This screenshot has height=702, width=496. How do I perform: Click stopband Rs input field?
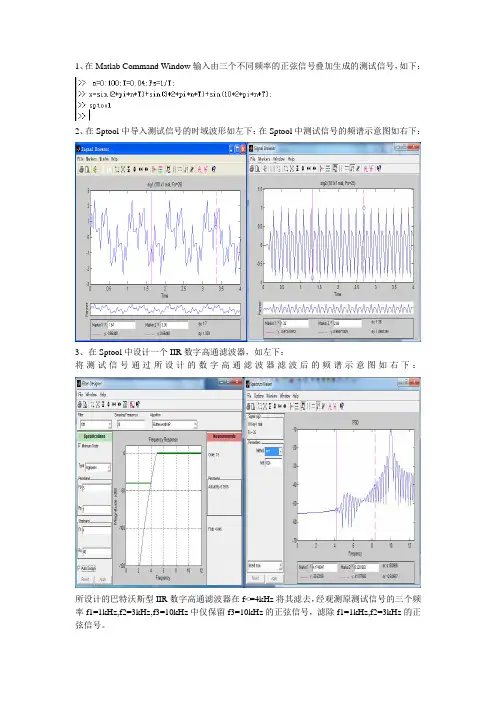coord(96,552)
